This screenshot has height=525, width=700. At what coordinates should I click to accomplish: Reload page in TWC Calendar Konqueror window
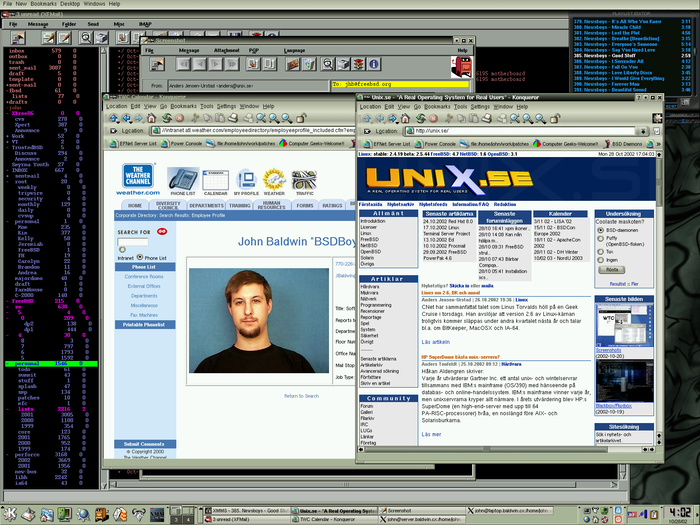167,118
